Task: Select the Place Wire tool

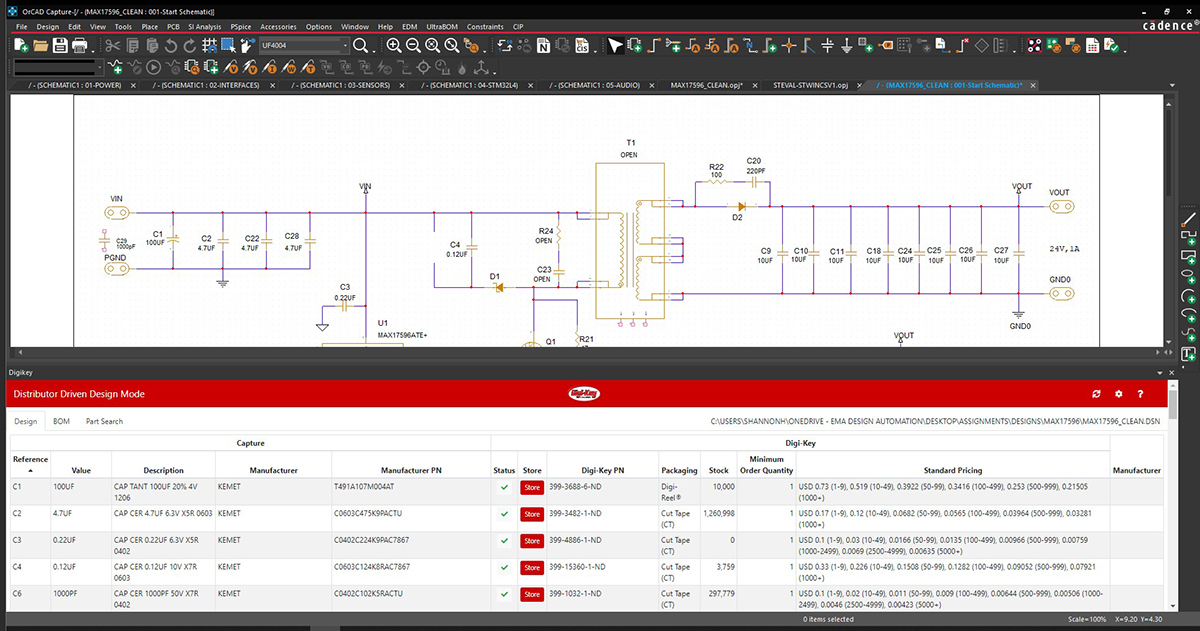Action: click(x=653, y=44)
